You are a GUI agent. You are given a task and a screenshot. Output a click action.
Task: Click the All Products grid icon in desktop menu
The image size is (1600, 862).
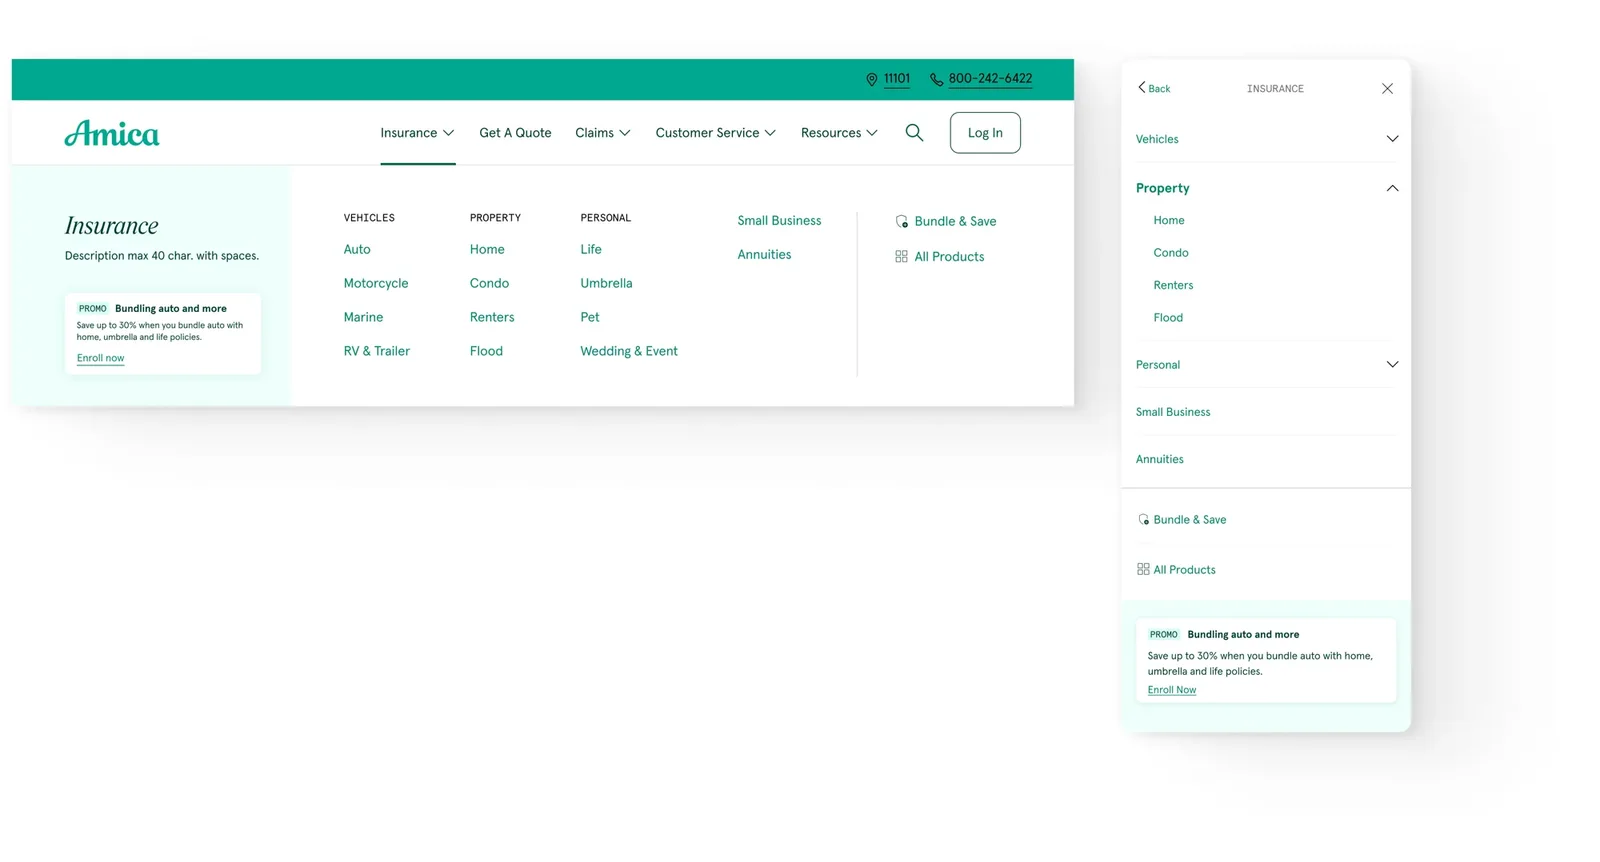902,256
